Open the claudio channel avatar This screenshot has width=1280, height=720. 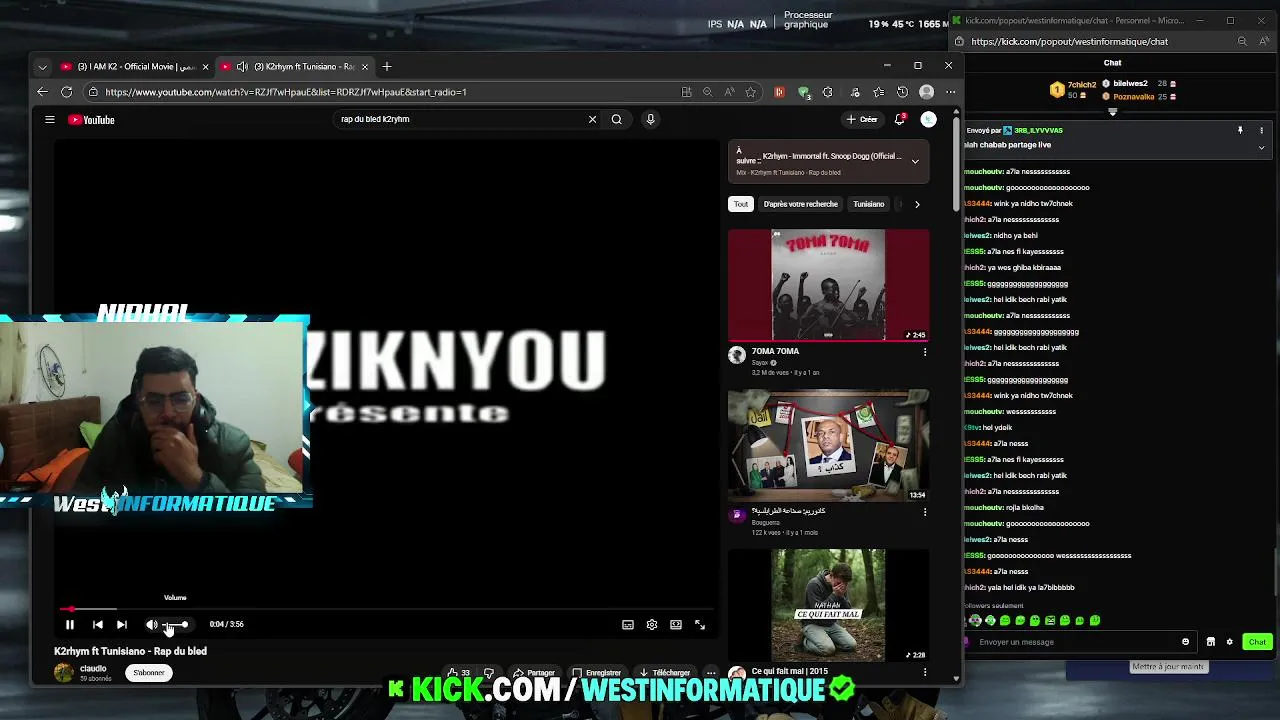point(64,673)
